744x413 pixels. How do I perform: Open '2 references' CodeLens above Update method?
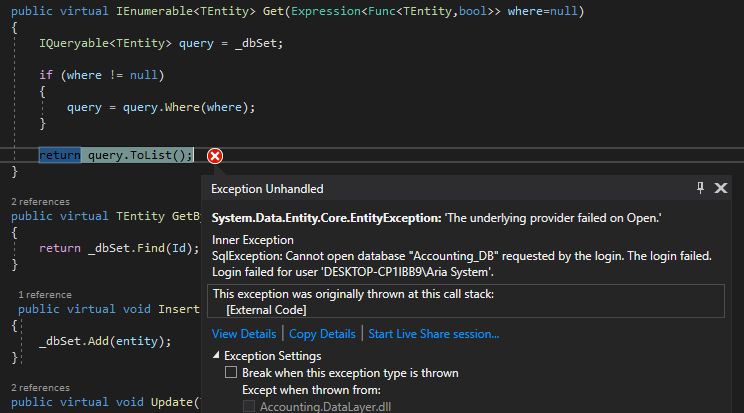(x=40, y=387)
